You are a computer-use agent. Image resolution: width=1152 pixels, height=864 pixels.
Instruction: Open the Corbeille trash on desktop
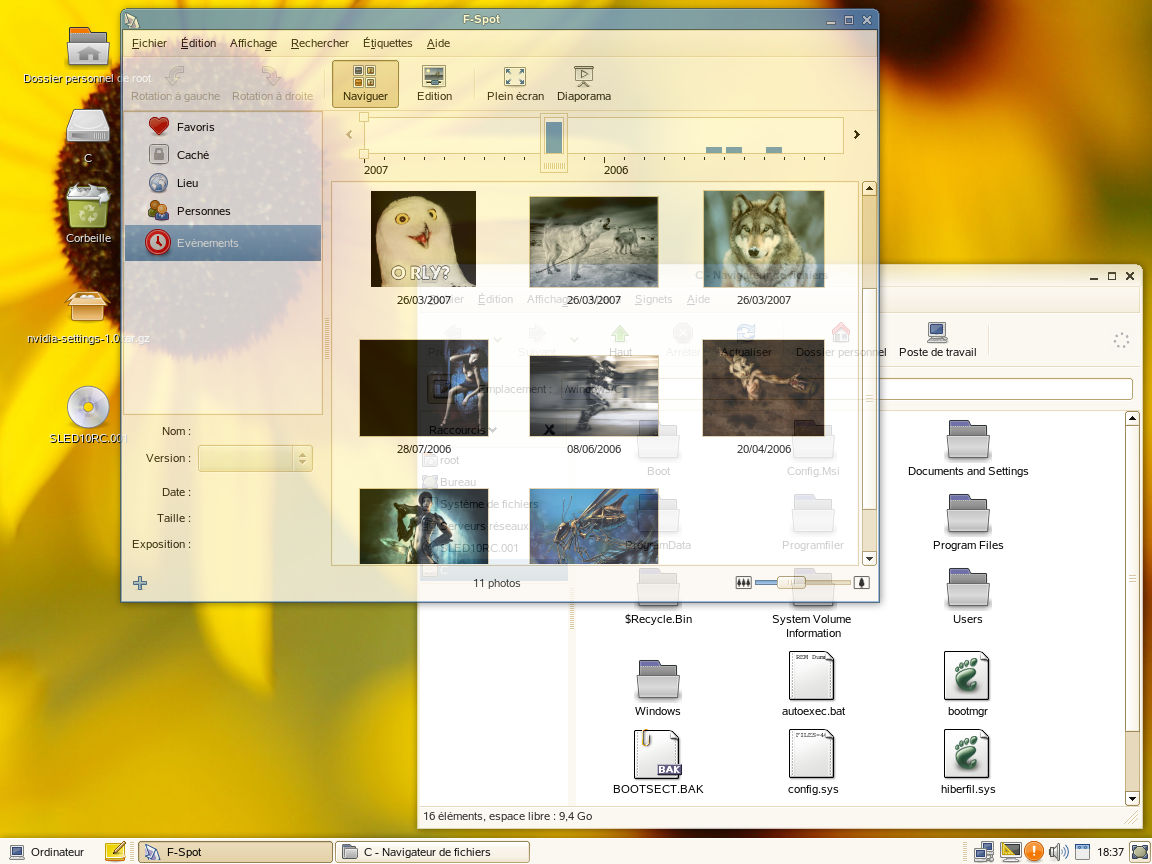tap(88, 213)
